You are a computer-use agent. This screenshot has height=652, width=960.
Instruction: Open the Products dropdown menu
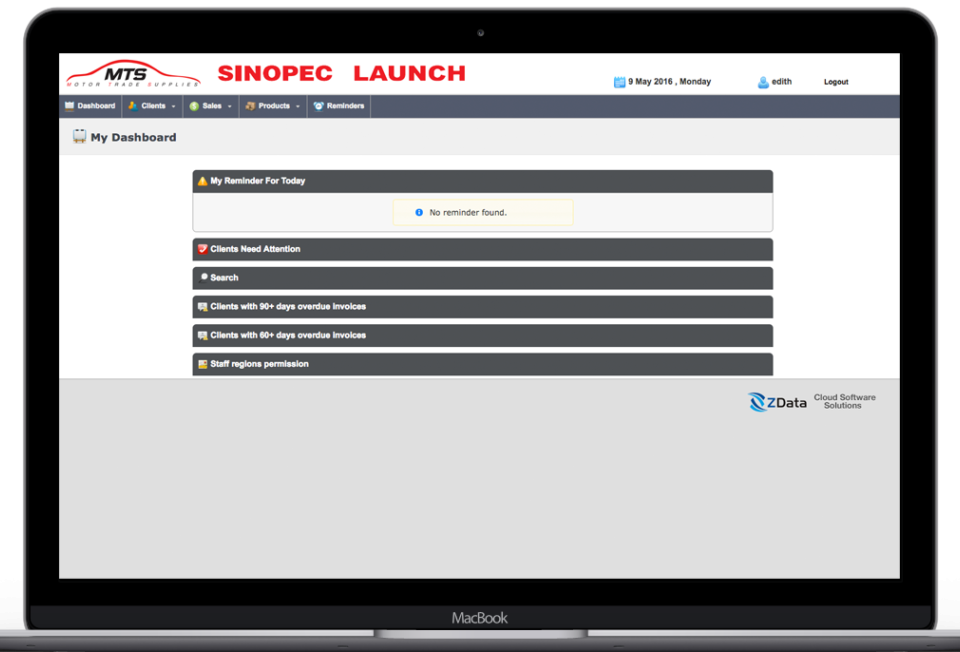click(273, 106)
